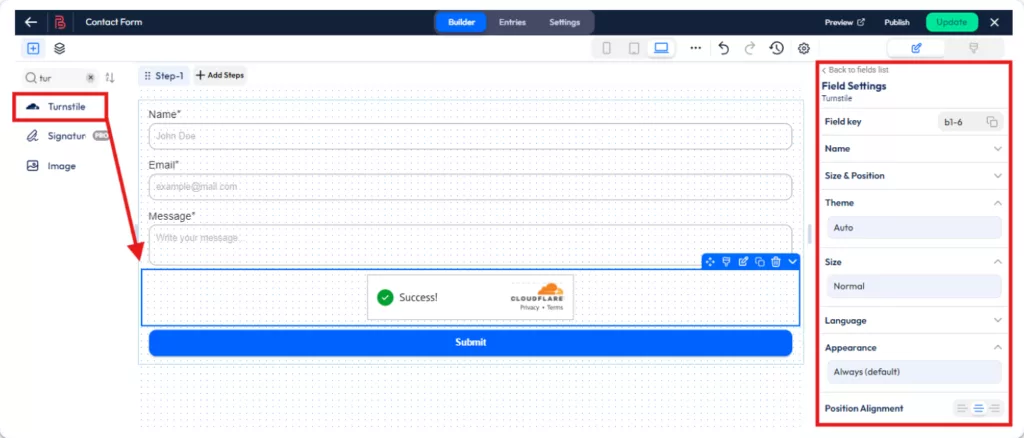The image size is (1024, 438).
Task: Collapse the Theme section
Action: [913, 203]
